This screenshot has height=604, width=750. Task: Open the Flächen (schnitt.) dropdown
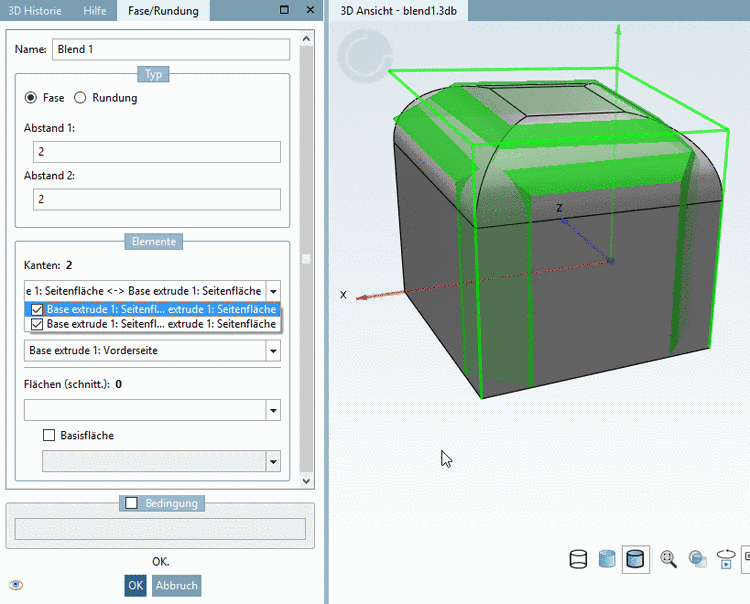pos(273,411)
